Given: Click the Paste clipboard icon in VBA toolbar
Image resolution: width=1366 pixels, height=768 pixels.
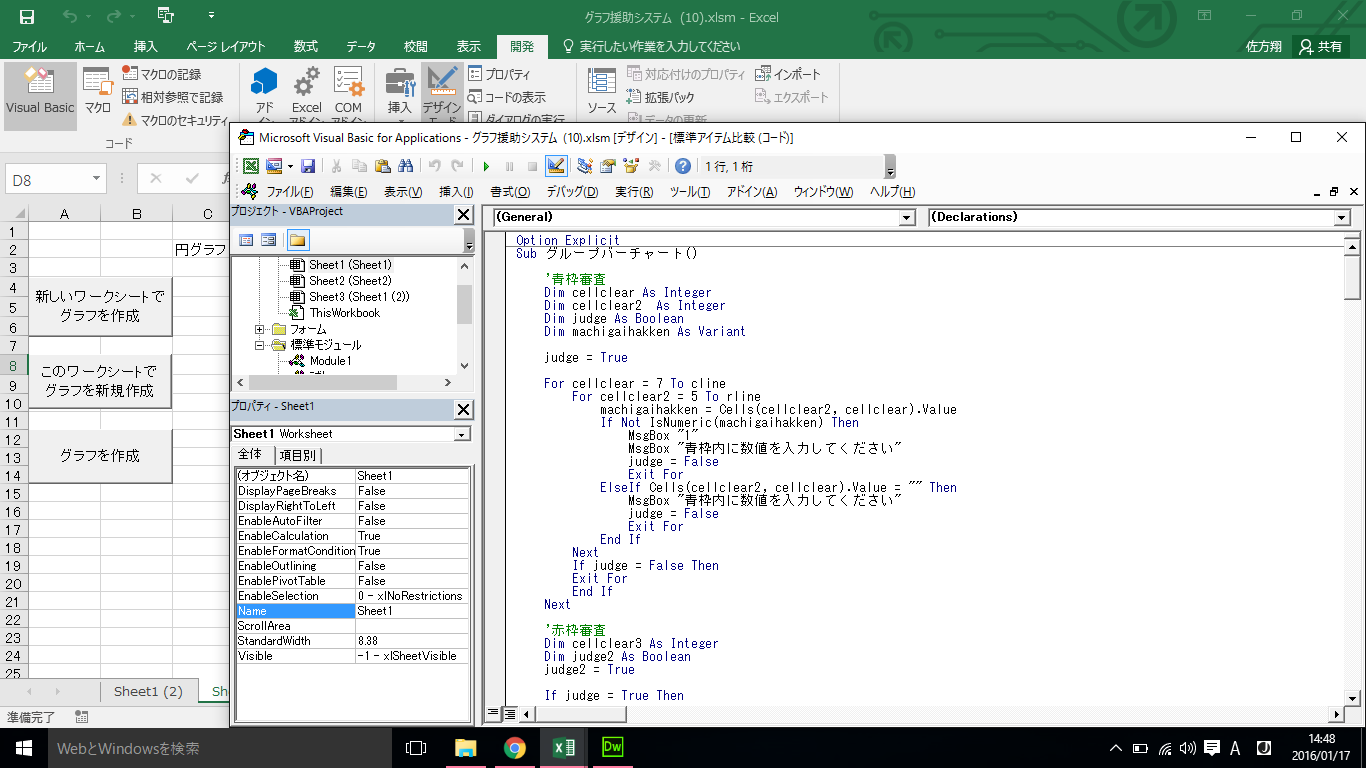Looking at the screenshot, I should tap(381, 167).
